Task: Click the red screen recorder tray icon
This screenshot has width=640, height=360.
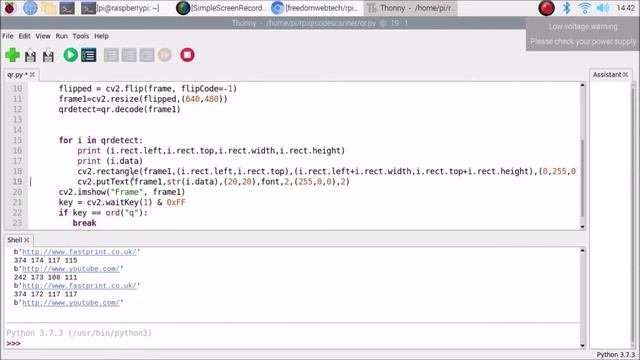Action: (546, 8)
